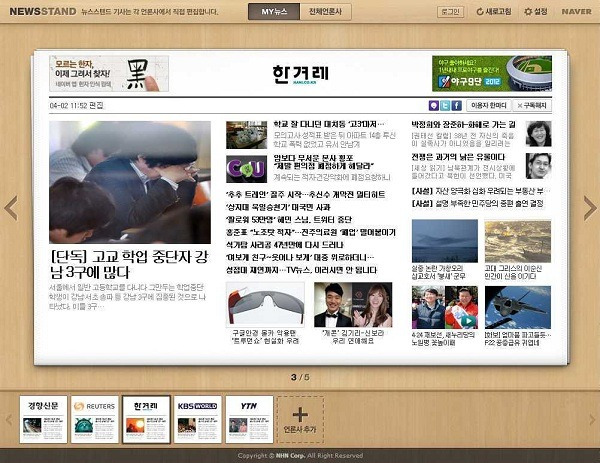Open article 삭카린 사라공 4천만에 다시 드러나
Viewport: 600px width, 463px height.
285,245
